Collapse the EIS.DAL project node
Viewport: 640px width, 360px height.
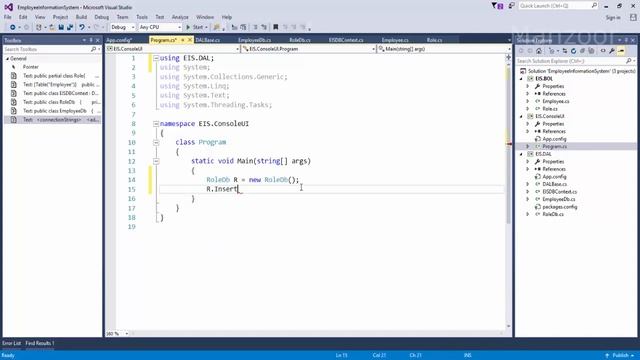(x=521, y=154)
